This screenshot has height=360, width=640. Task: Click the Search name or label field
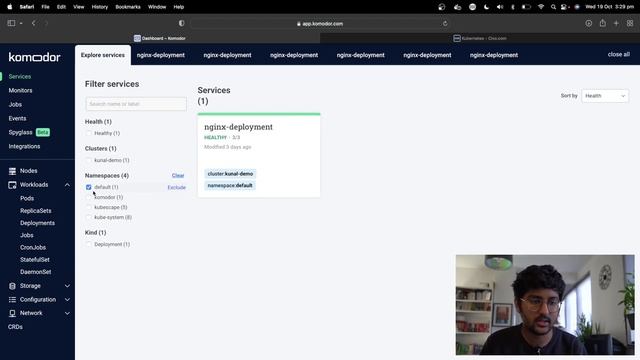(x=136, y=104)
